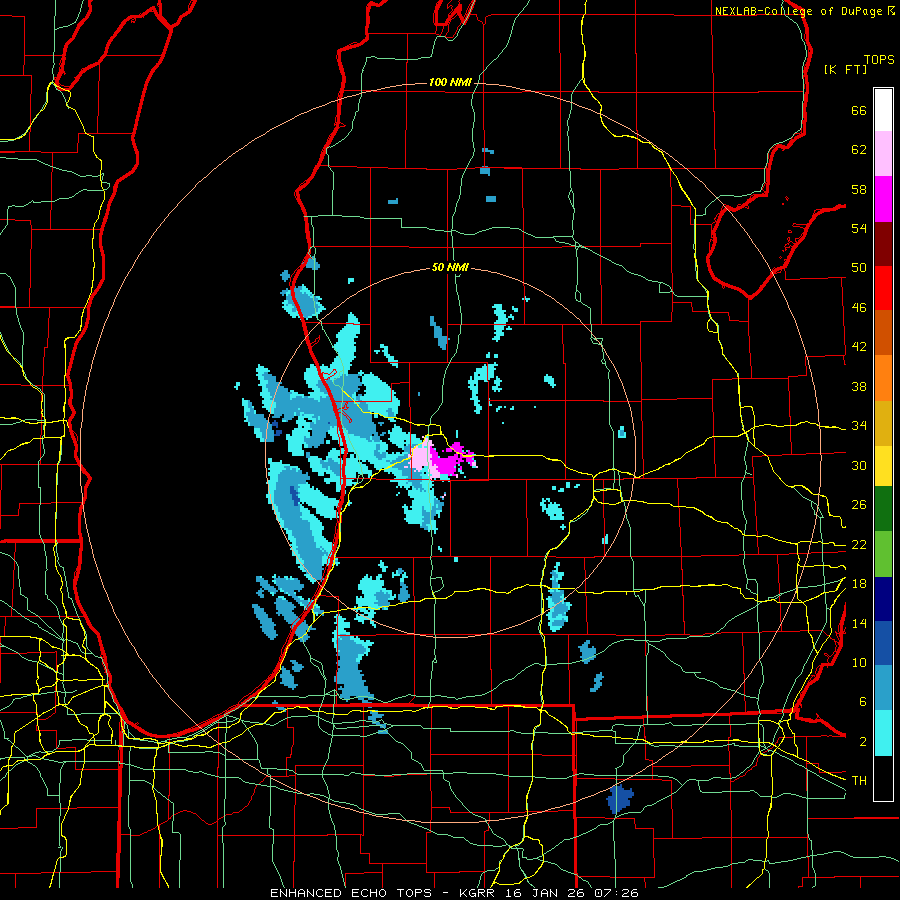Click the dark orange 46 kft legend swatch

[883, 333]
